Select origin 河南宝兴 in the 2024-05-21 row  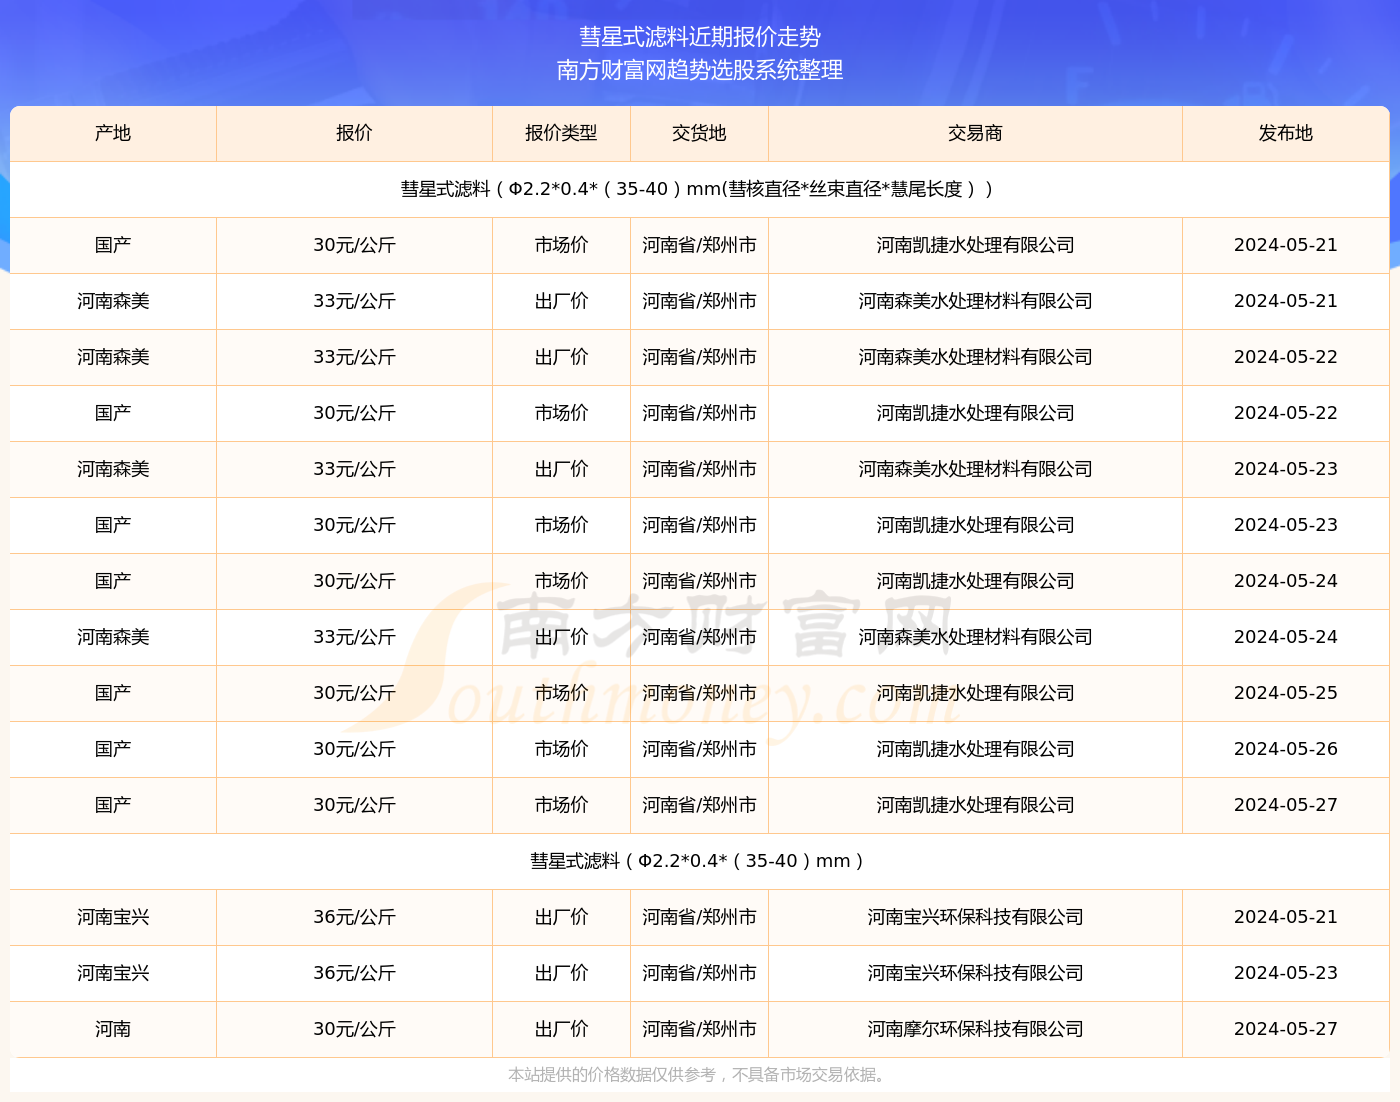tap(113, 917)
